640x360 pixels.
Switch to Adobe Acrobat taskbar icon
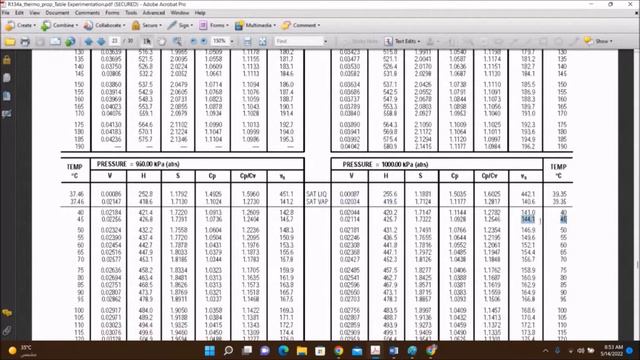tap(375, 351)
